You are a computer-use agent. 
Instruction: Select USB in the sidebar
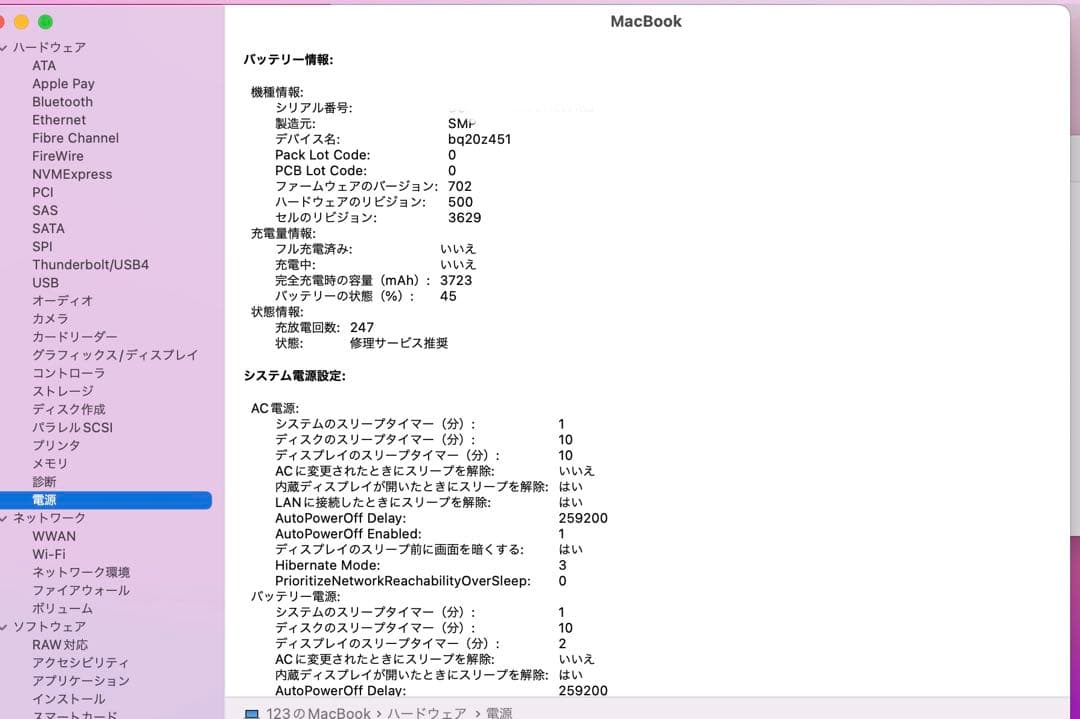[x=45, y=282]
